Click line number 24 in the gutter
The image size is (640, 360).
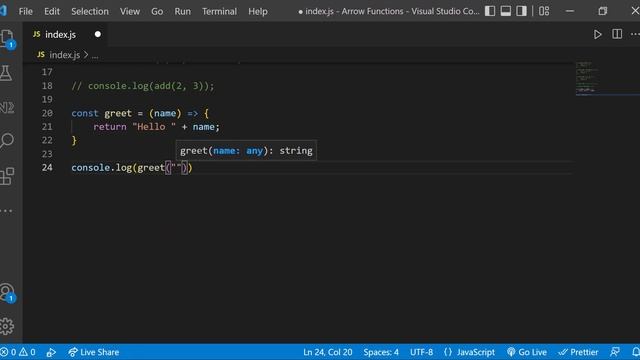click(x=47, y=167)
